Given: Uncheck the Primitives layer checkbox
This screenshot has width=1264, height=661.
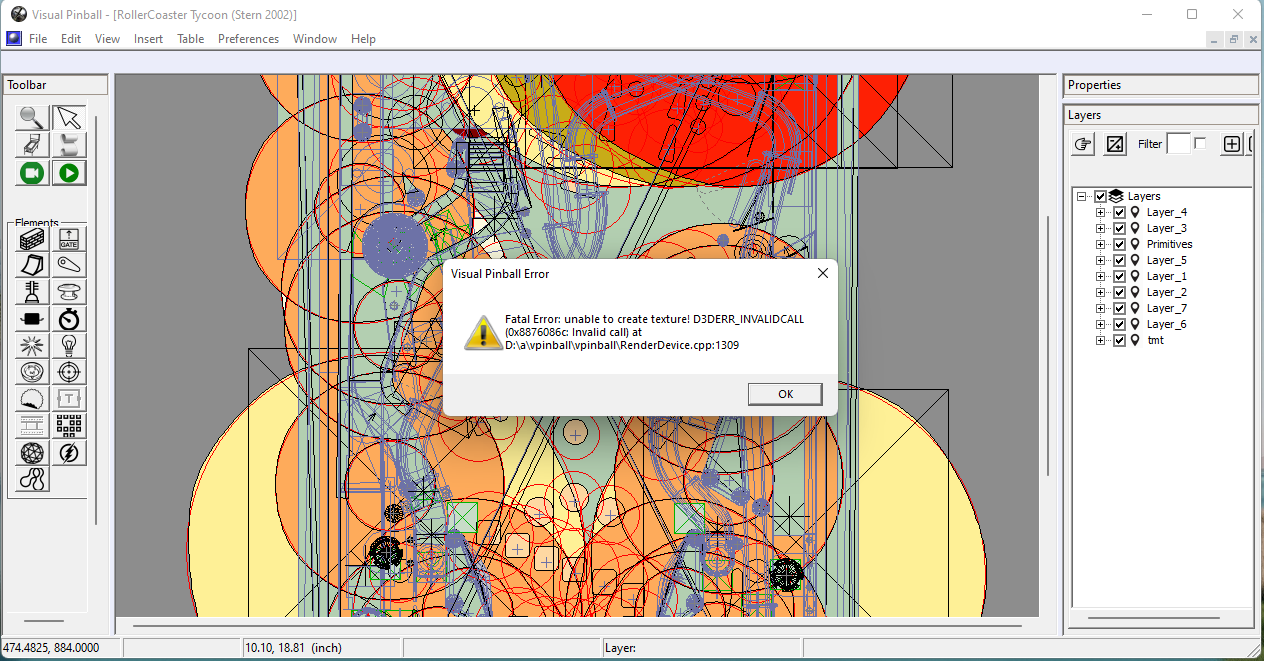Looking at the screenshot, I should [1119, 244].
